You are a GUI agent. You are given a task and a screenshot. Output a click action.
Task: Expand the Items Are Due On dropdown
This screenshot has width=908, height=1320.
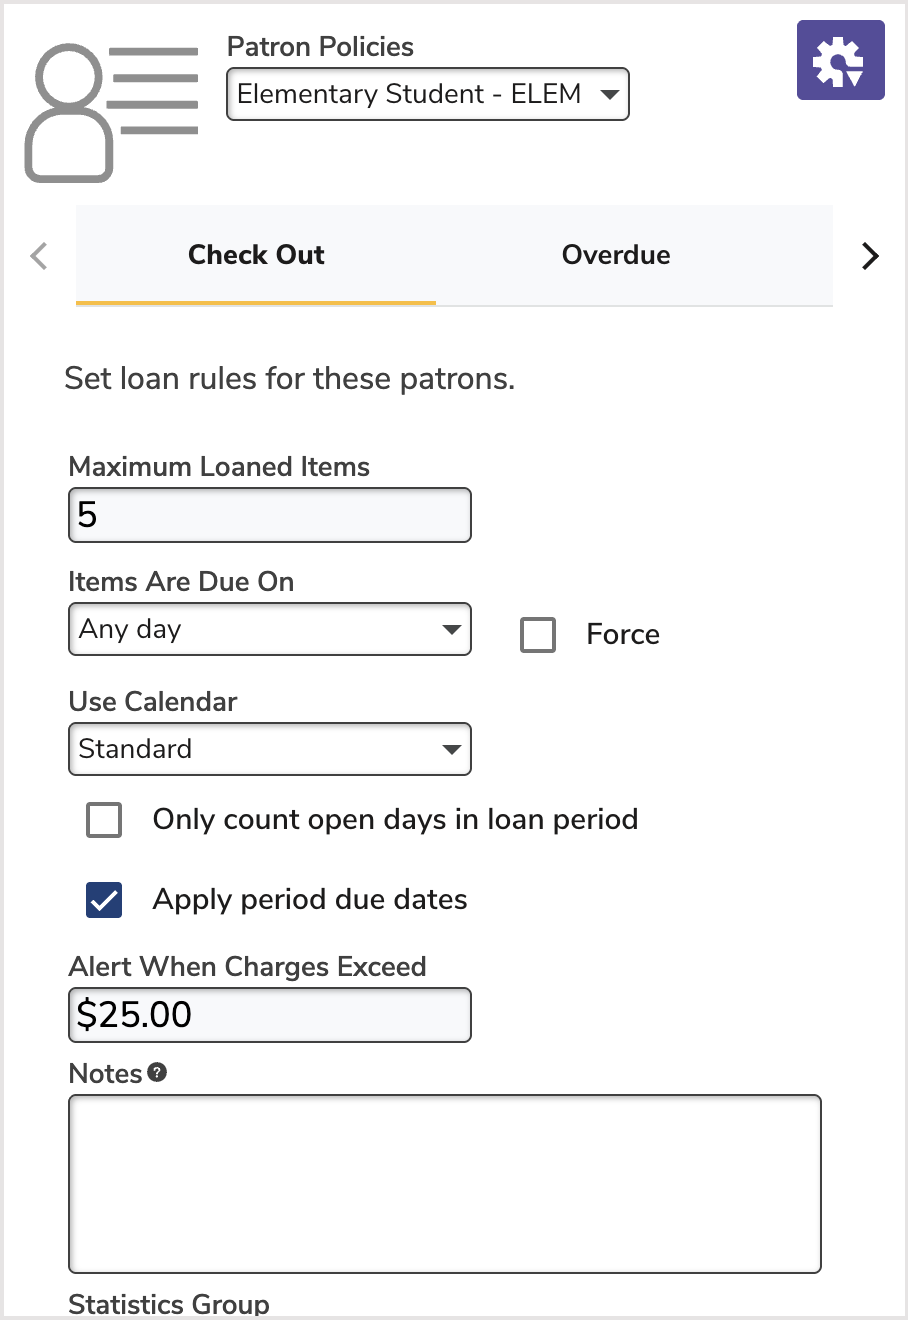tap(269, 629)
